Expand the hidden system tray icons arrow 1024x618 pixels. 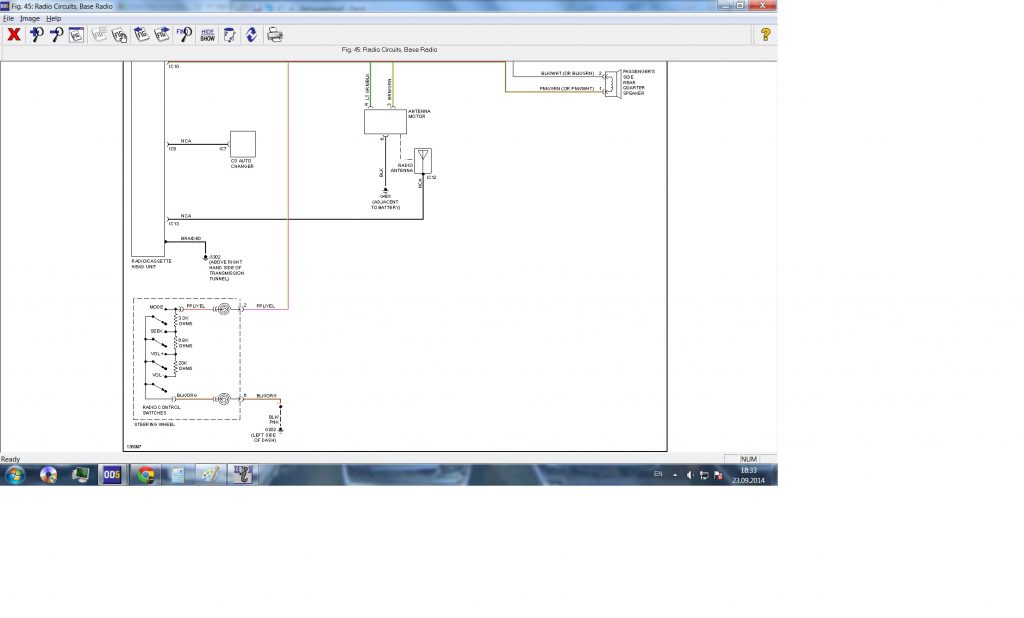tap(675, 475)
